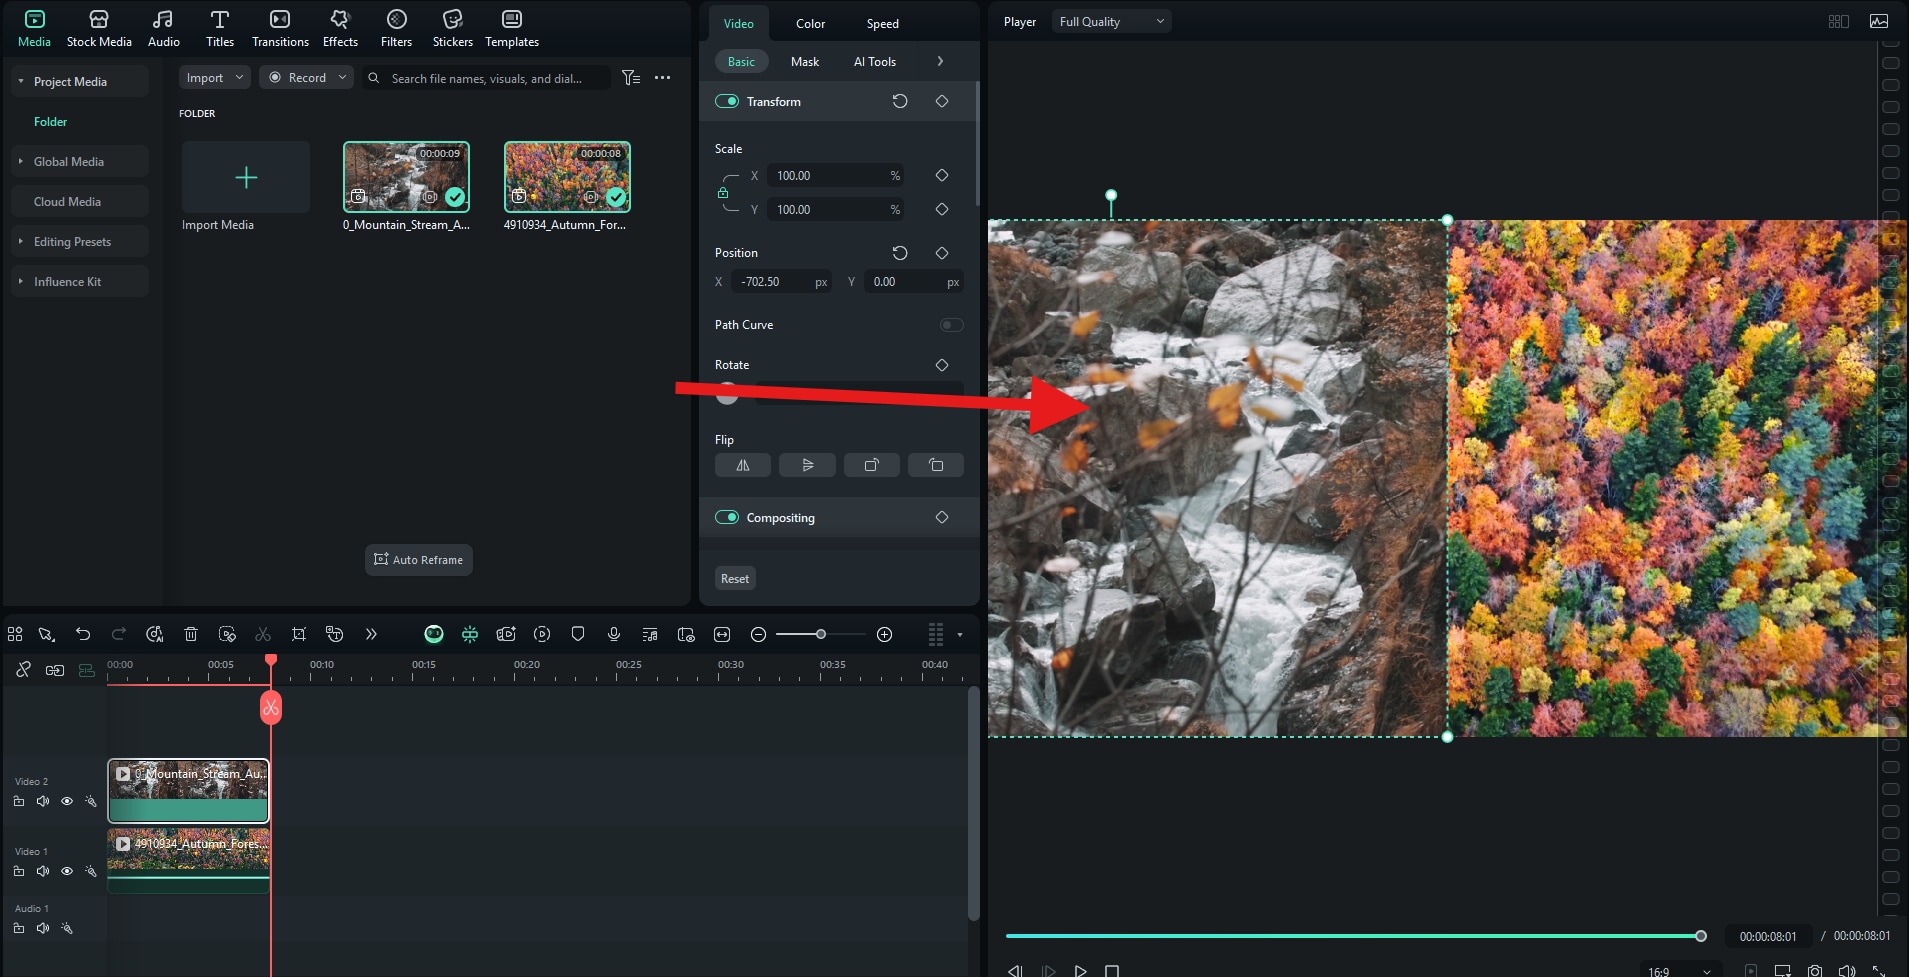Click the zoom-to-fit timeline icon
Image resolution: width=1909 pixels, height=977 pixels.
click(722, 634)
